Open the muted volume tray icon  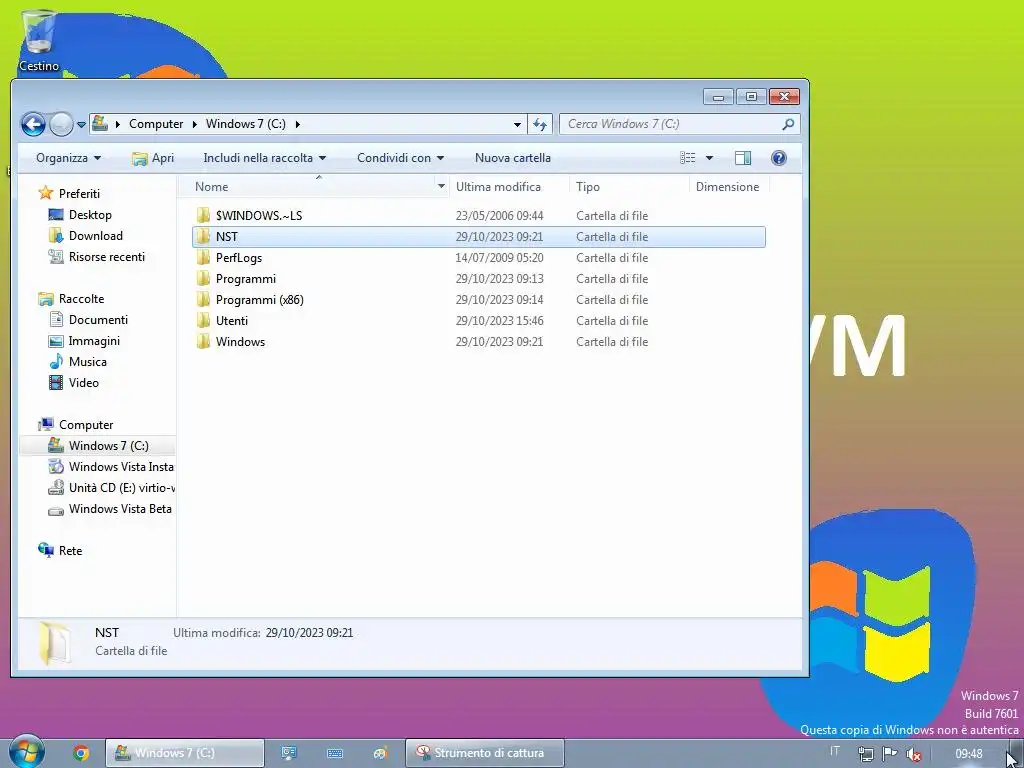click(914, 754)
